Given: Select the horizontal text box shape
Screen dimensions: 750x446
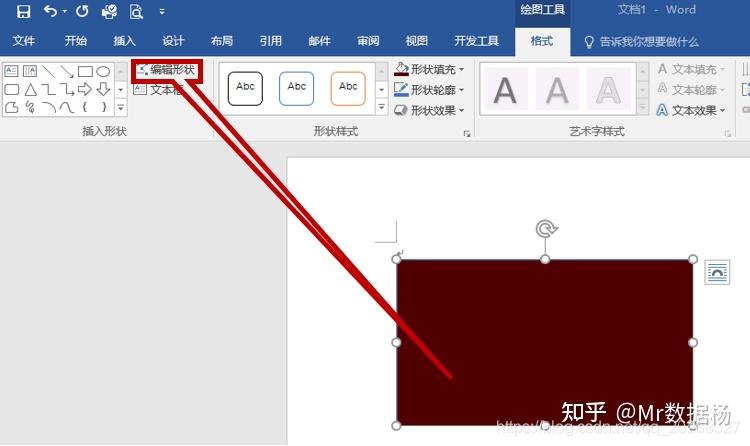Looking at the screenshot, I should tap(11, 71).
